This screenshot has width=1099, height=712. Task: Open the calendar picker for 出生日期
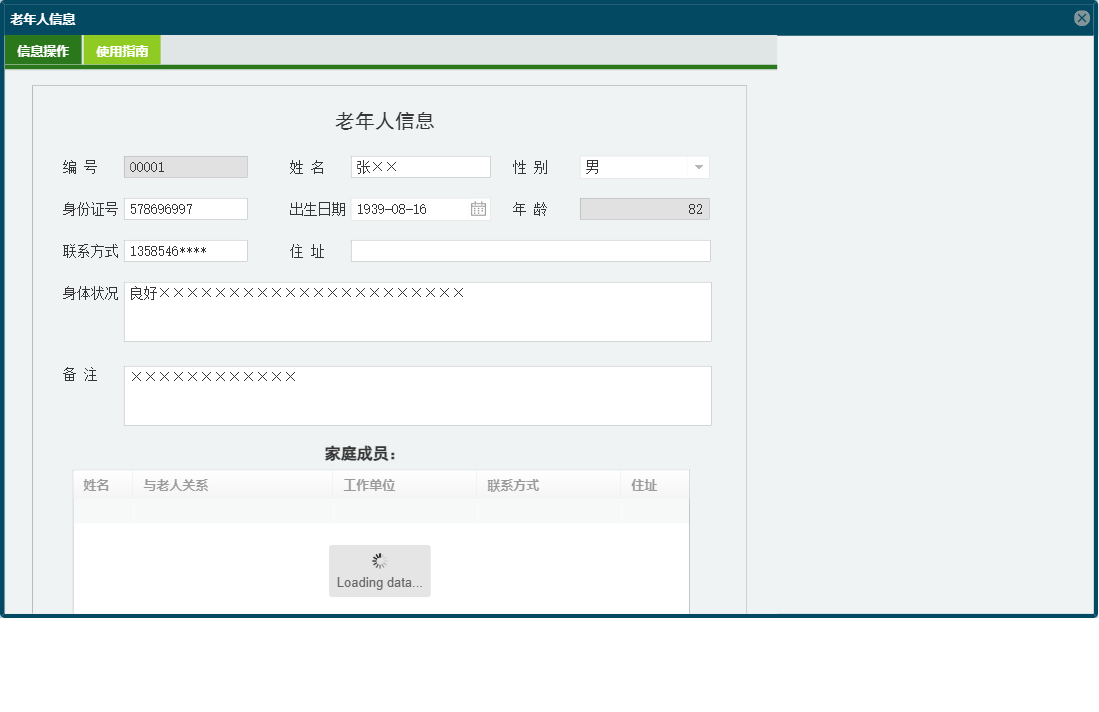[x=478, y=208]
